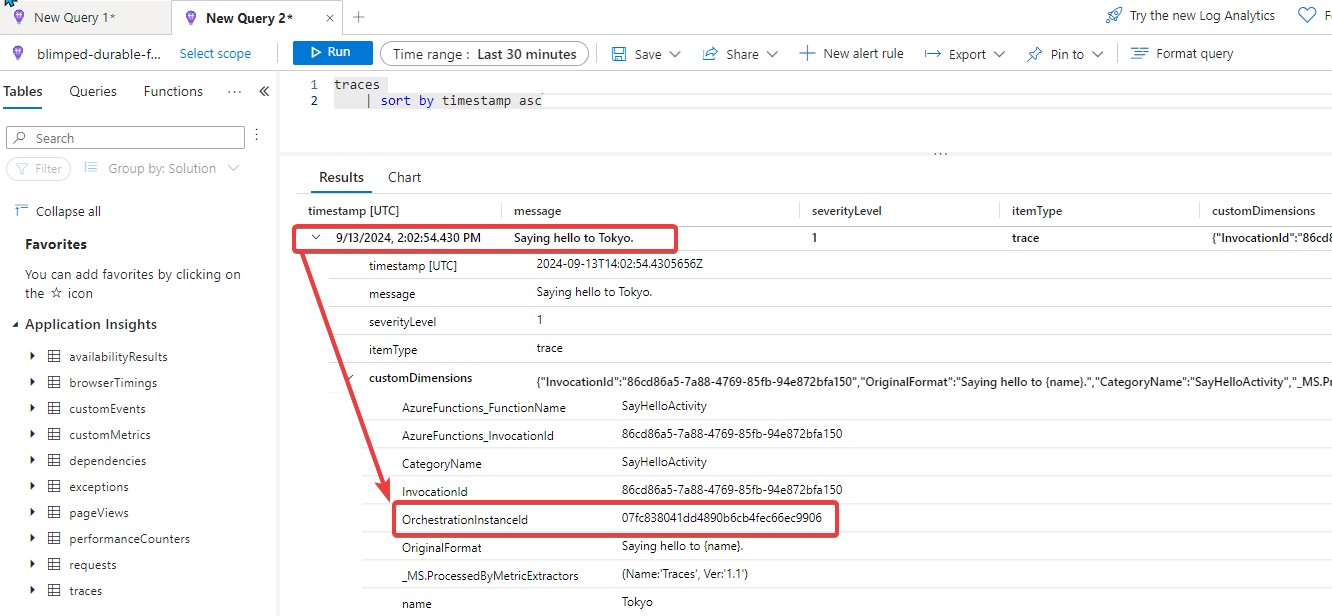Expand the Pin to dropdown chevron
Image resolution: width=1332 pixels, height=616 pixels.
tap(1097, 54)
